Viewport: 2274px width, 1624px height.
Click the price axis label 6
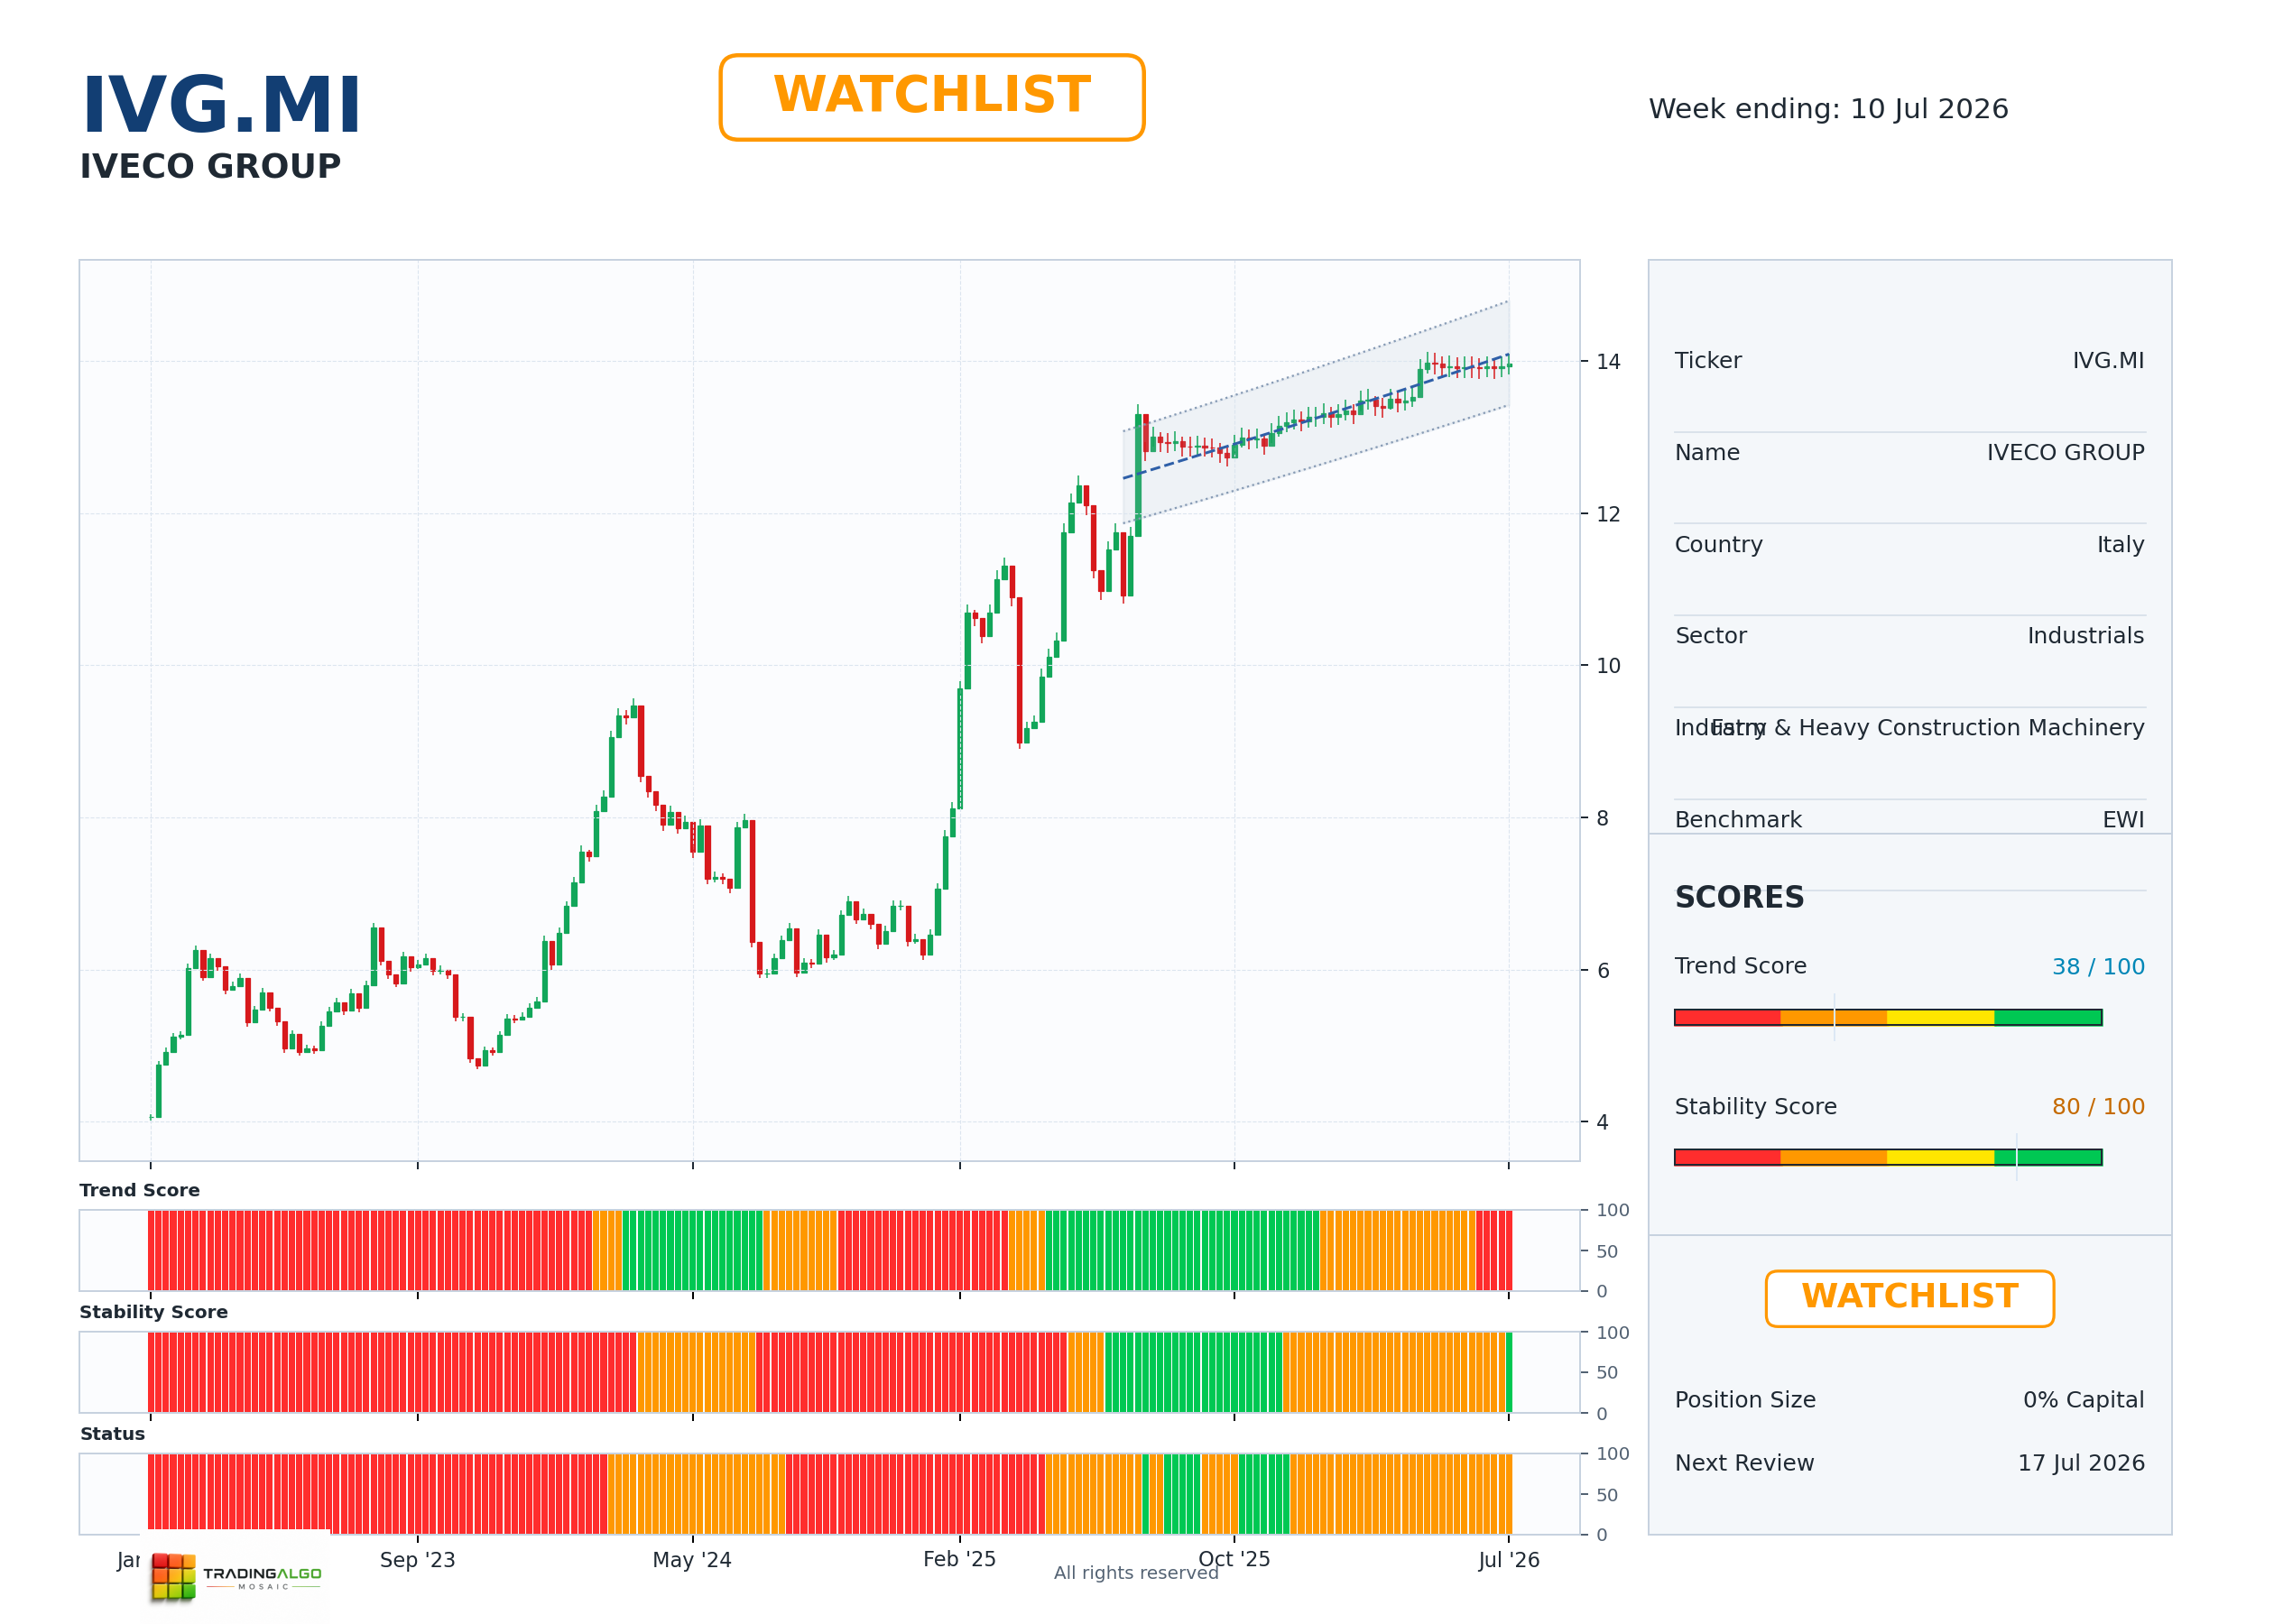point(1602,971)
